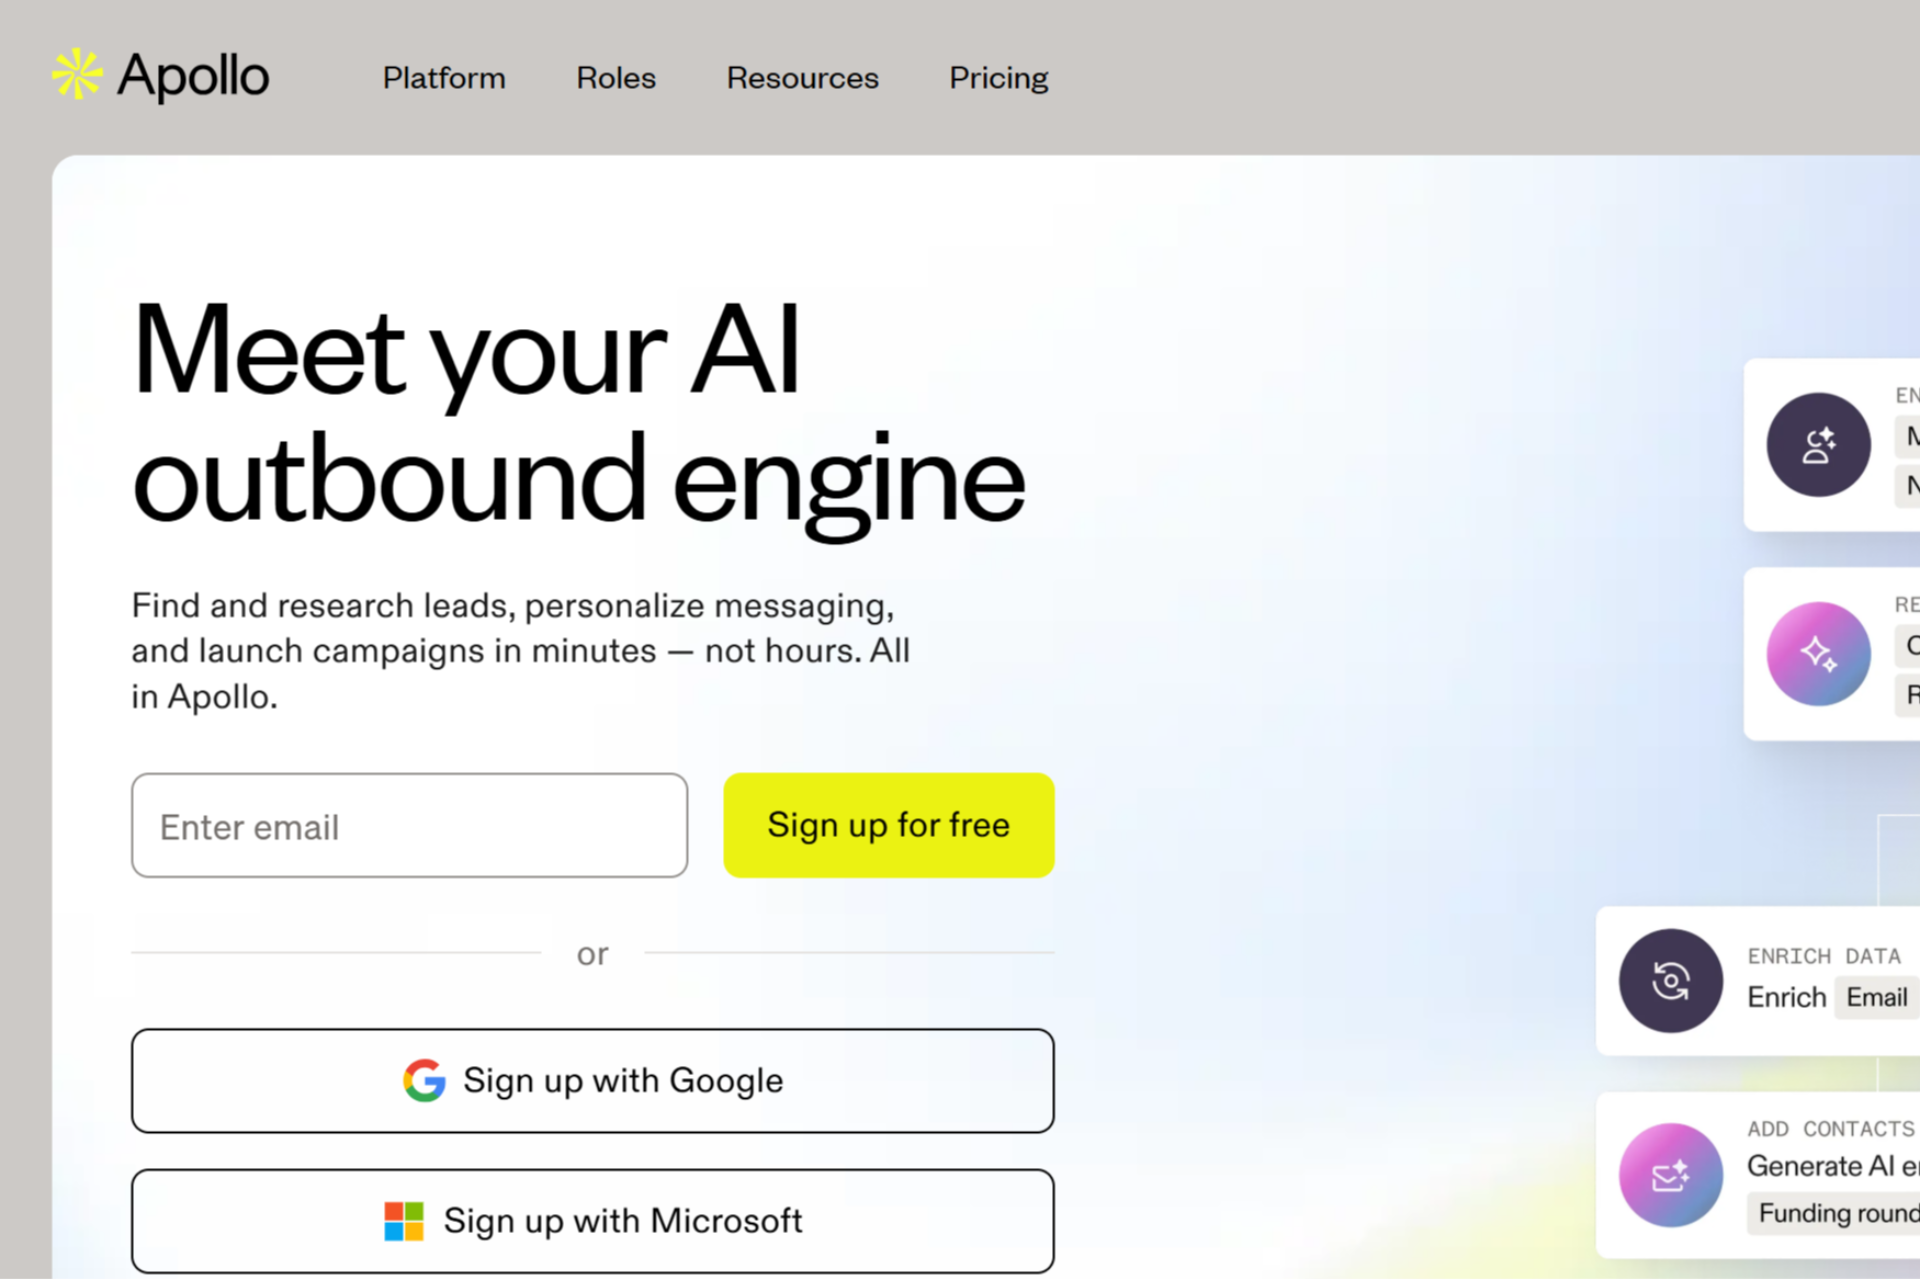The height and width of the screenshot is (1280, 1920).
Task: Click the Enrich label in workflow card
Action: pyautogui.click(x=1786, y=997)
